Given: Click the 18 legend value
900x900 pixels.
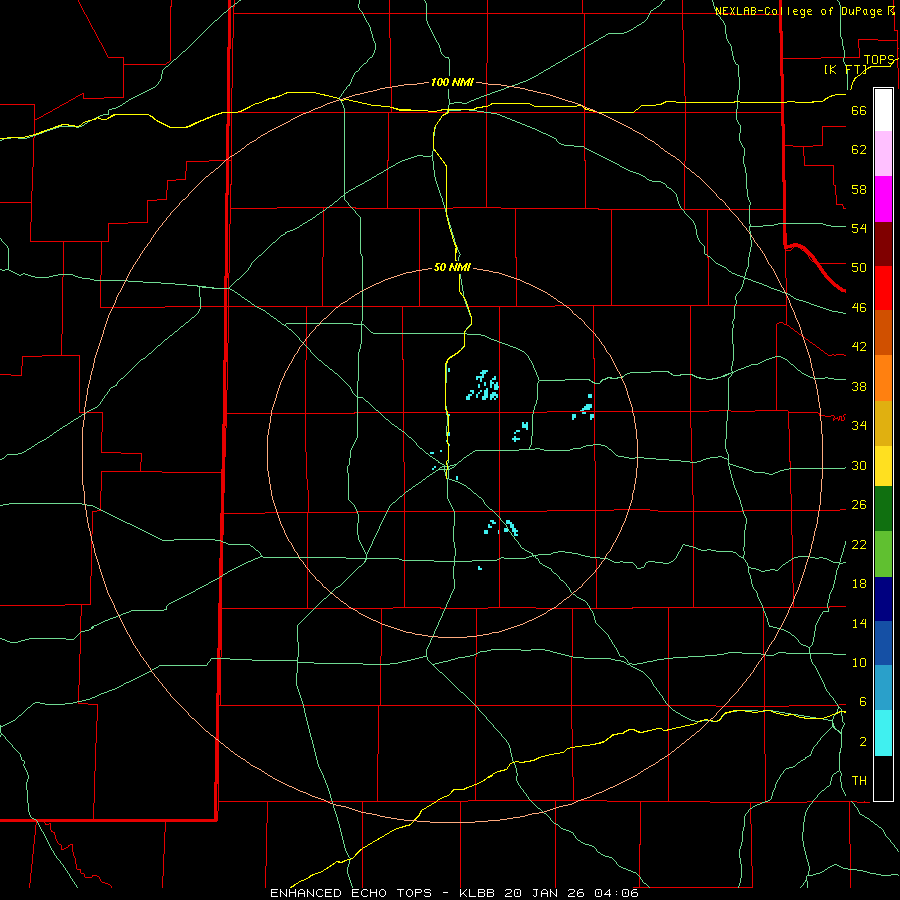Looking at the screenshot, I should (x=859, y=584).
